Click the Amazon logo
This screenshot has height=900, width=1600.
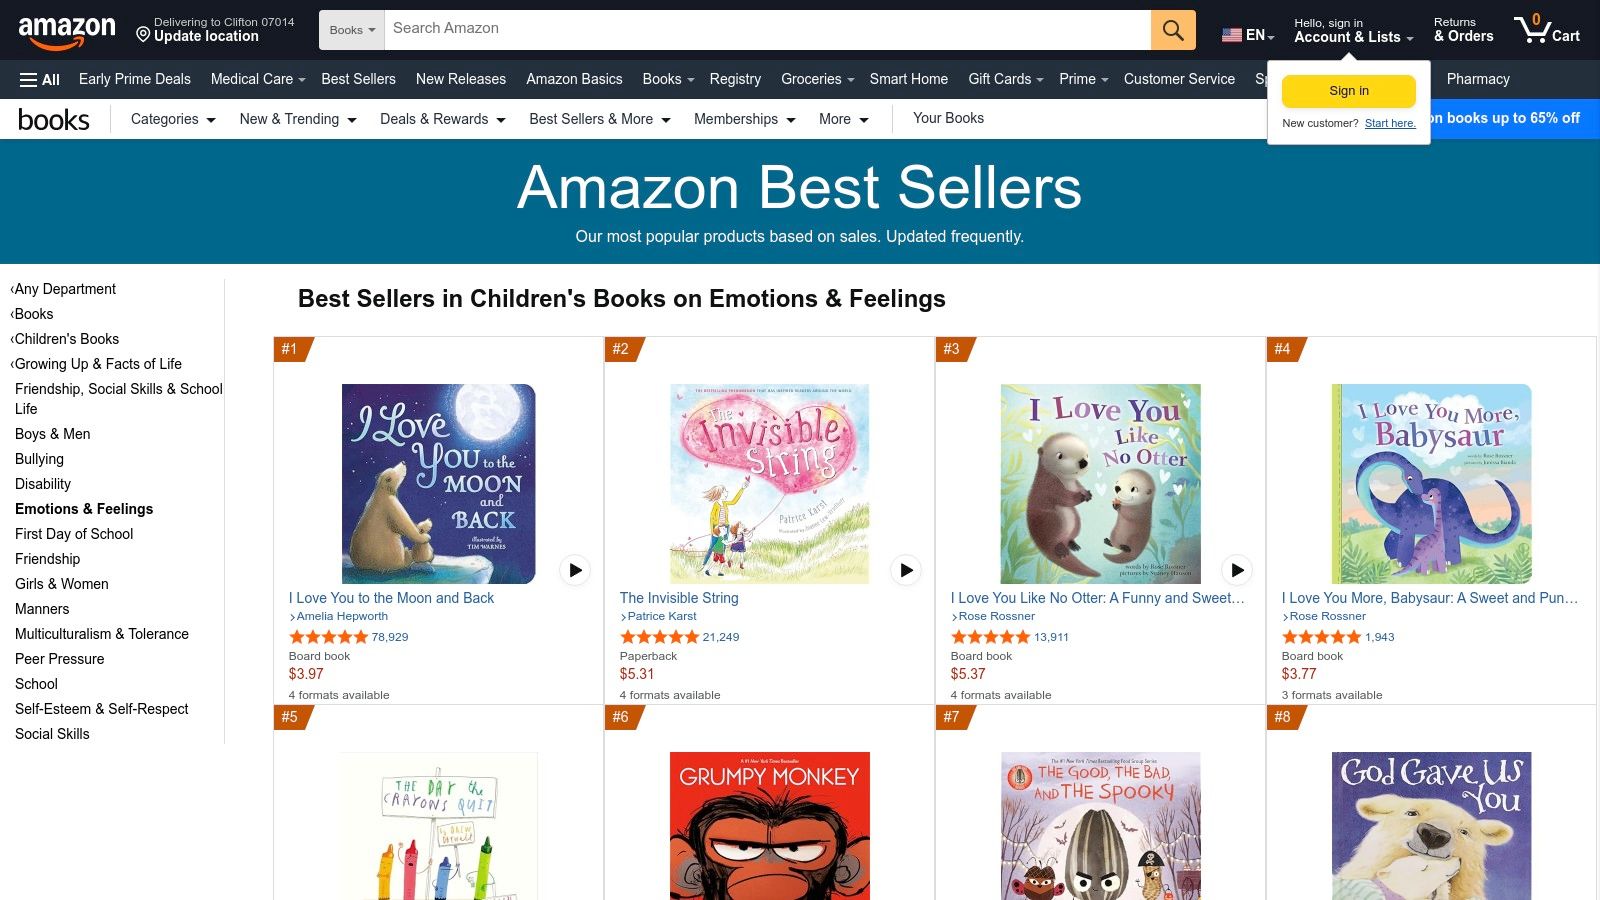pyautogui.click(x=66, y=32)
